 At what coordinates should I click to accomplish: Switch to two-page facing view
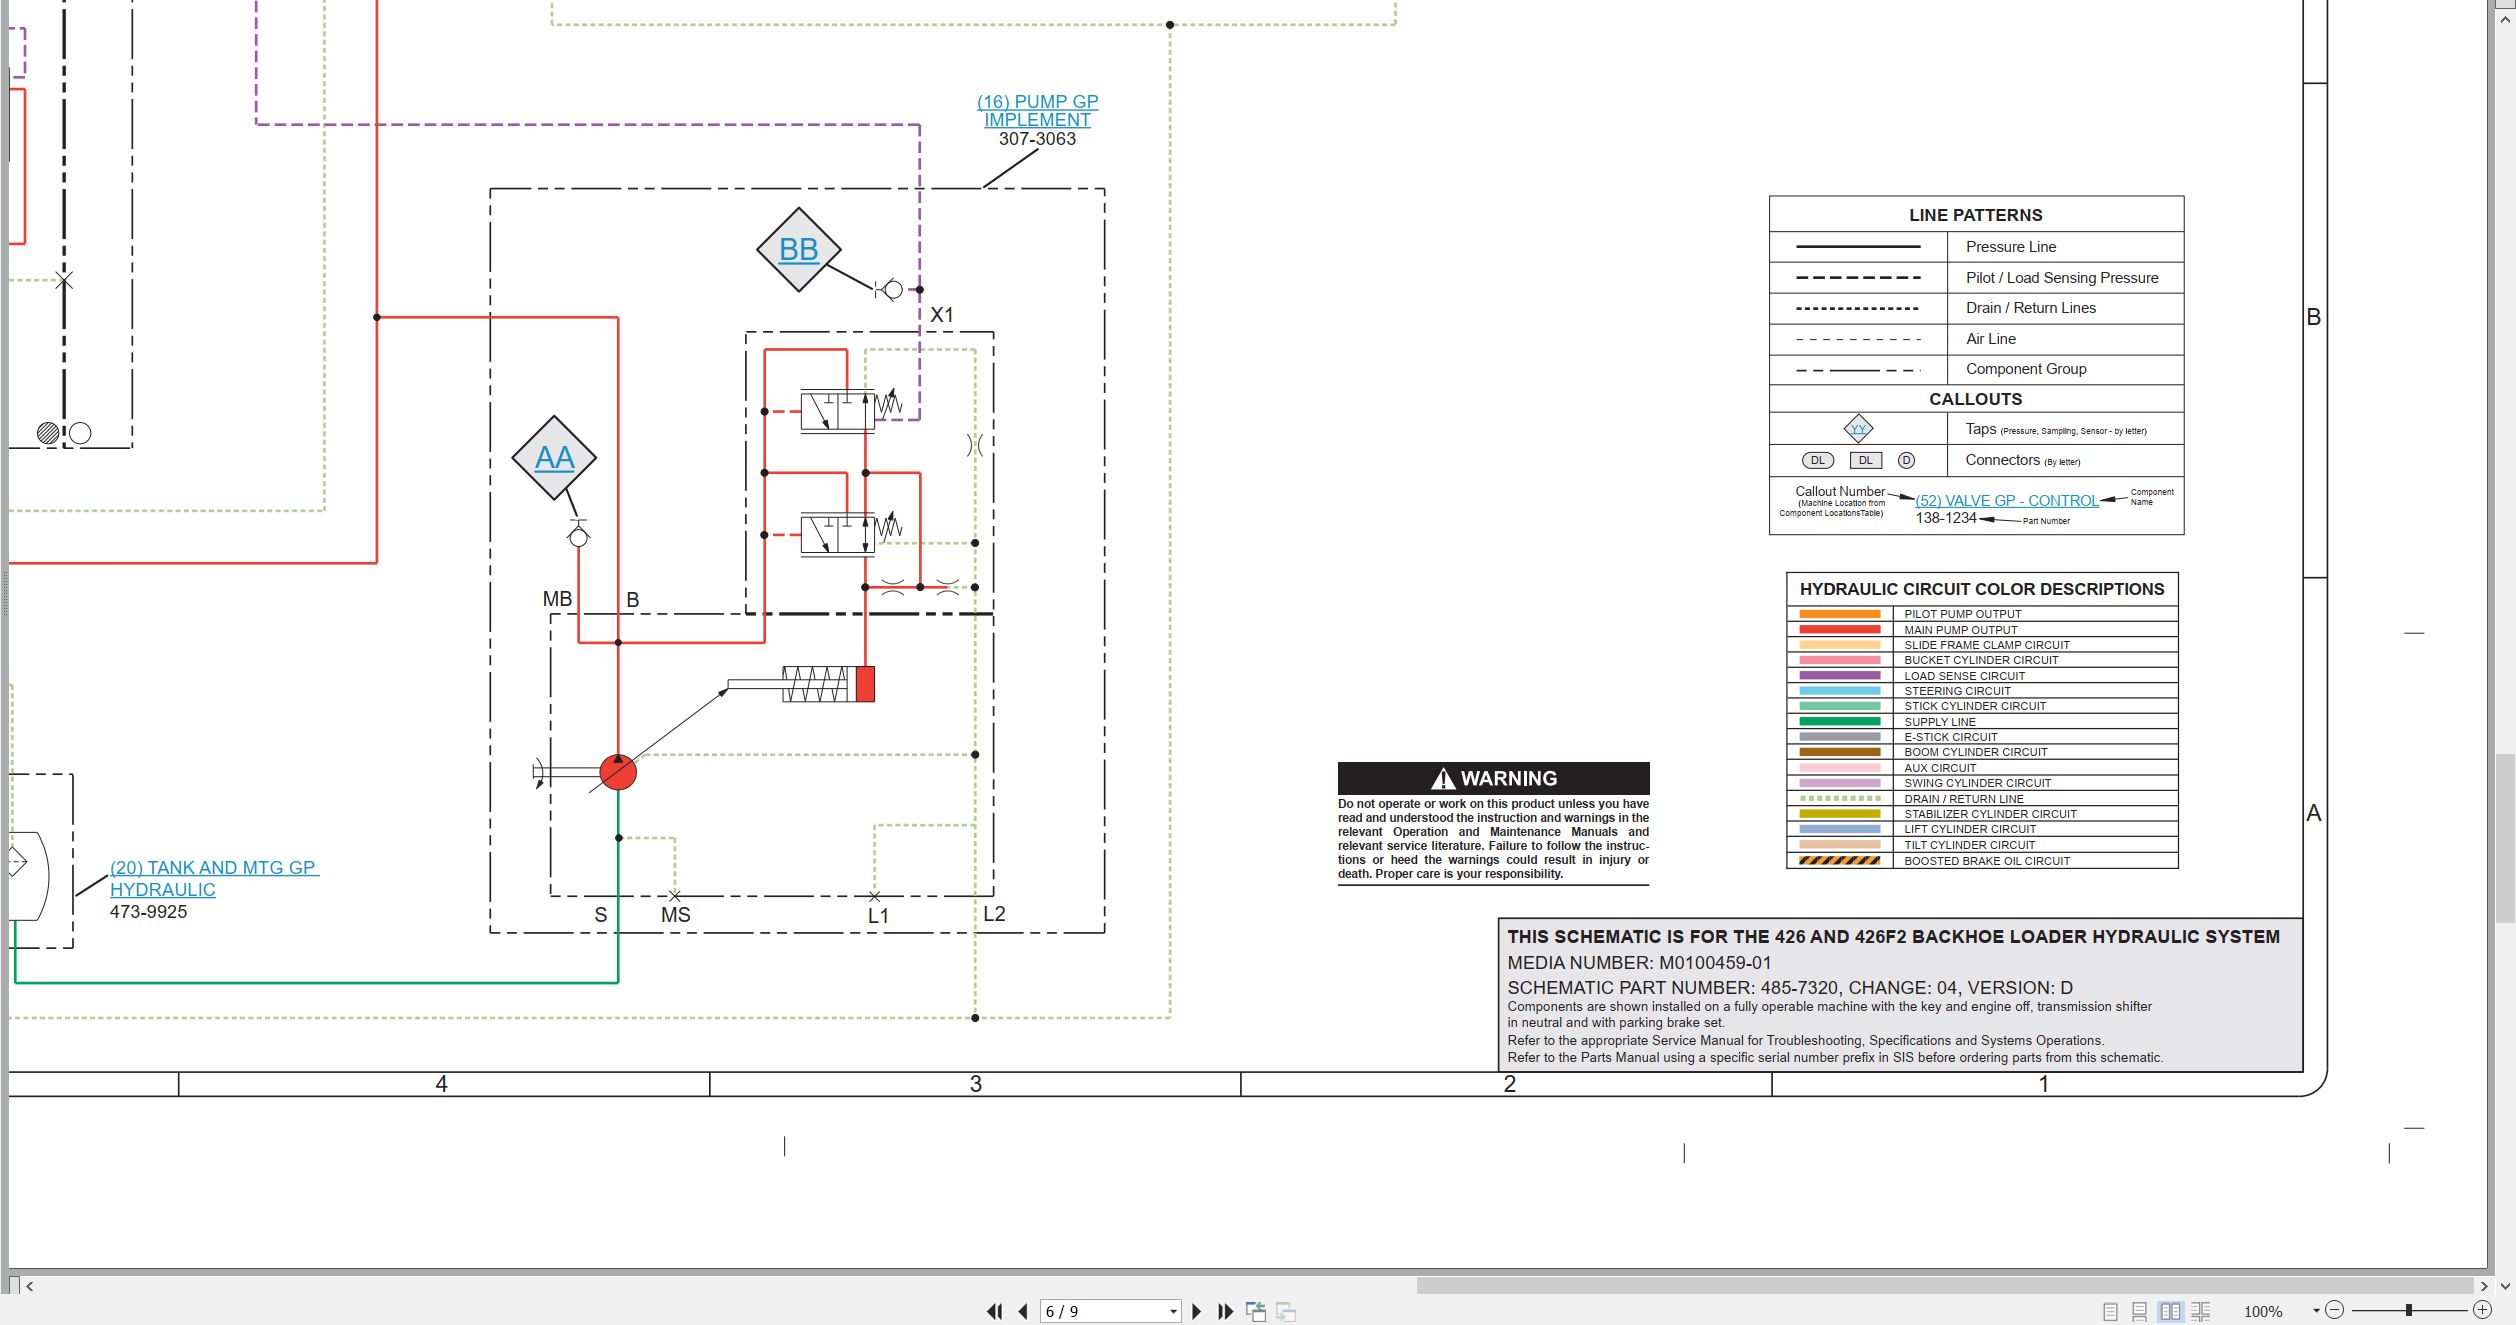pos(2170,1311)
